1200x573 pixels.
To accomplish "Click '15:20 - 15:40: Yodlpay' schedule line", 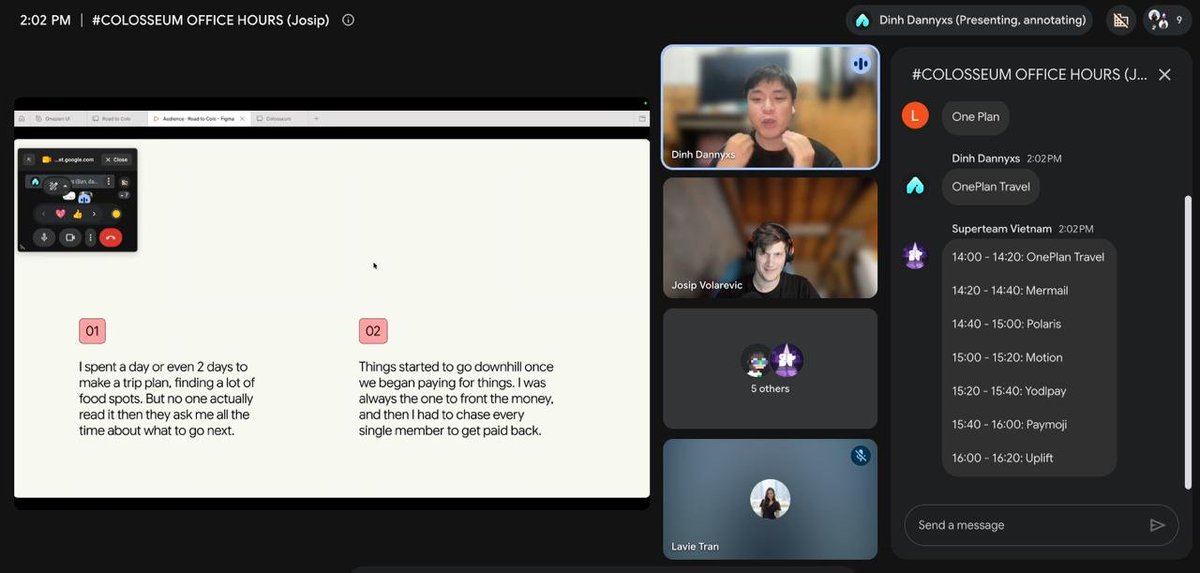I will pos(1008,391).
